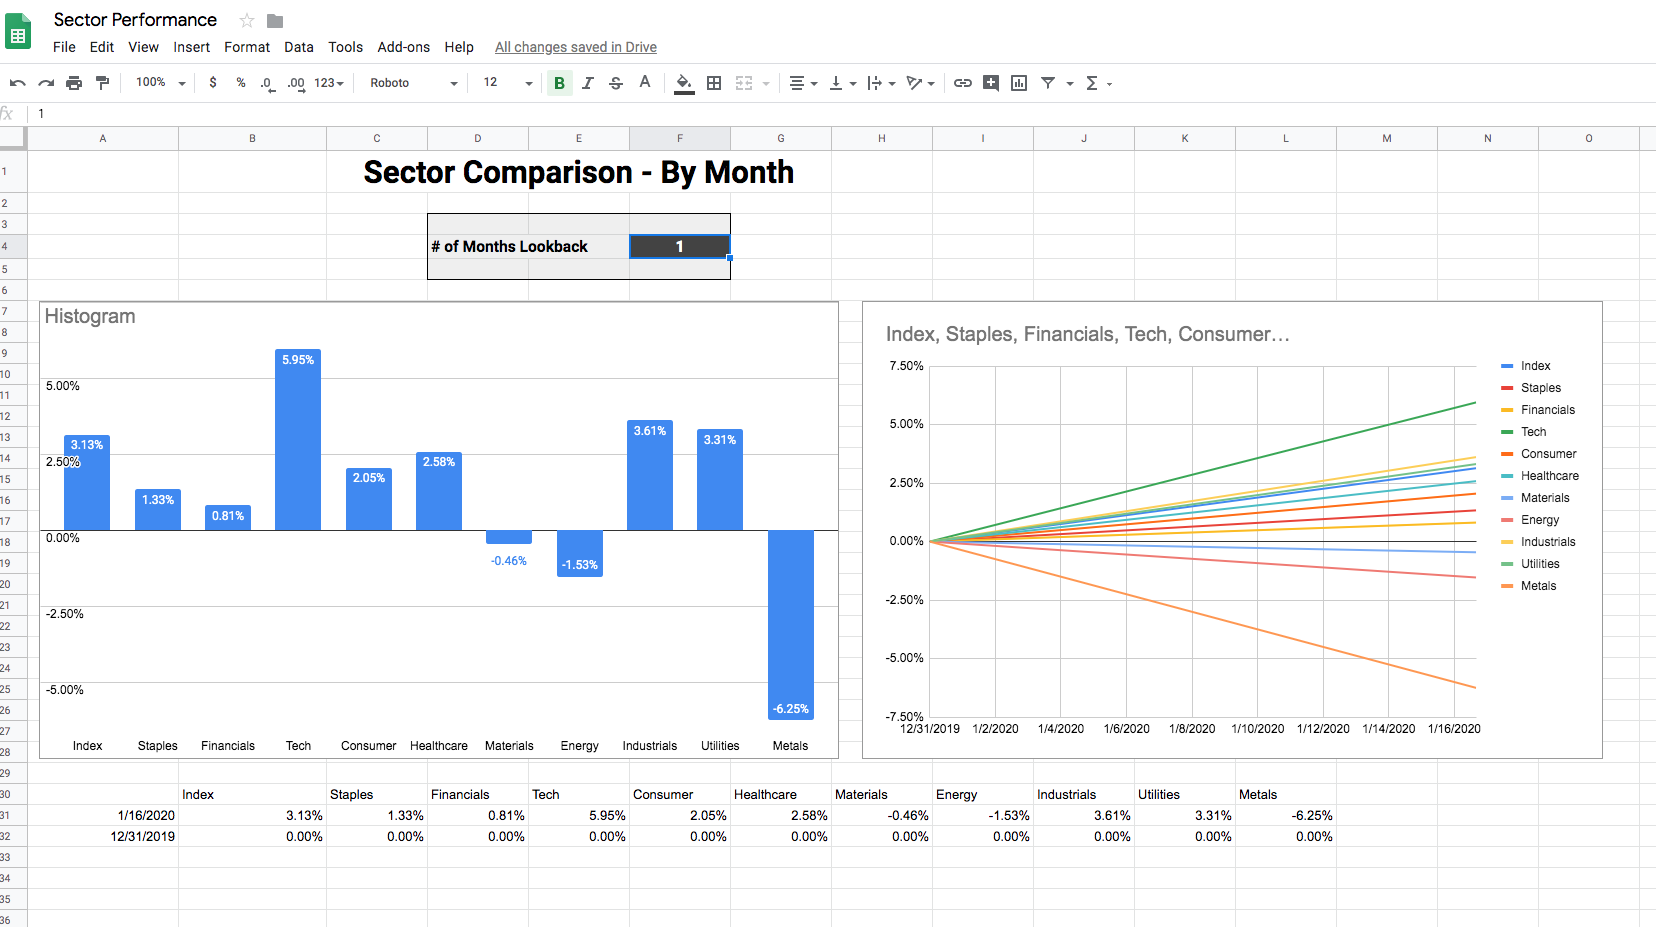Select cell with date 12/31/2019
The width and height of the screenshot is (1656, 927).
[103, 836]
